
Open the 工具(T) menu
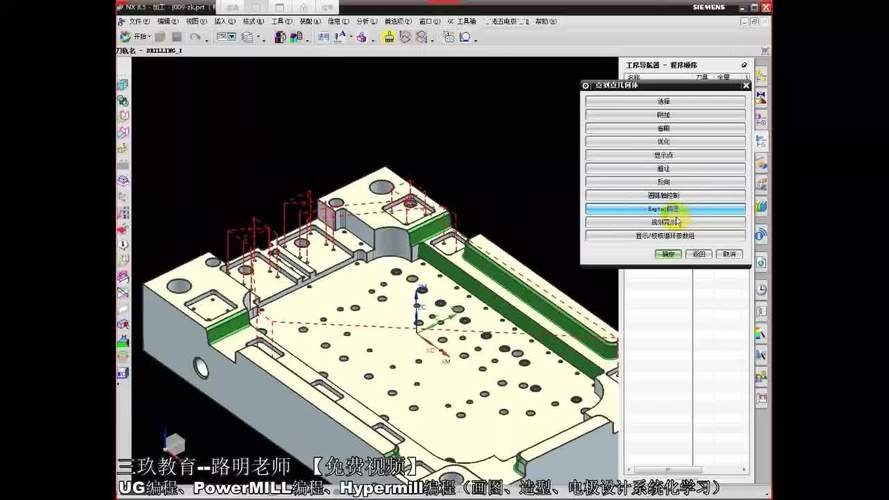[x=281, y=22]
